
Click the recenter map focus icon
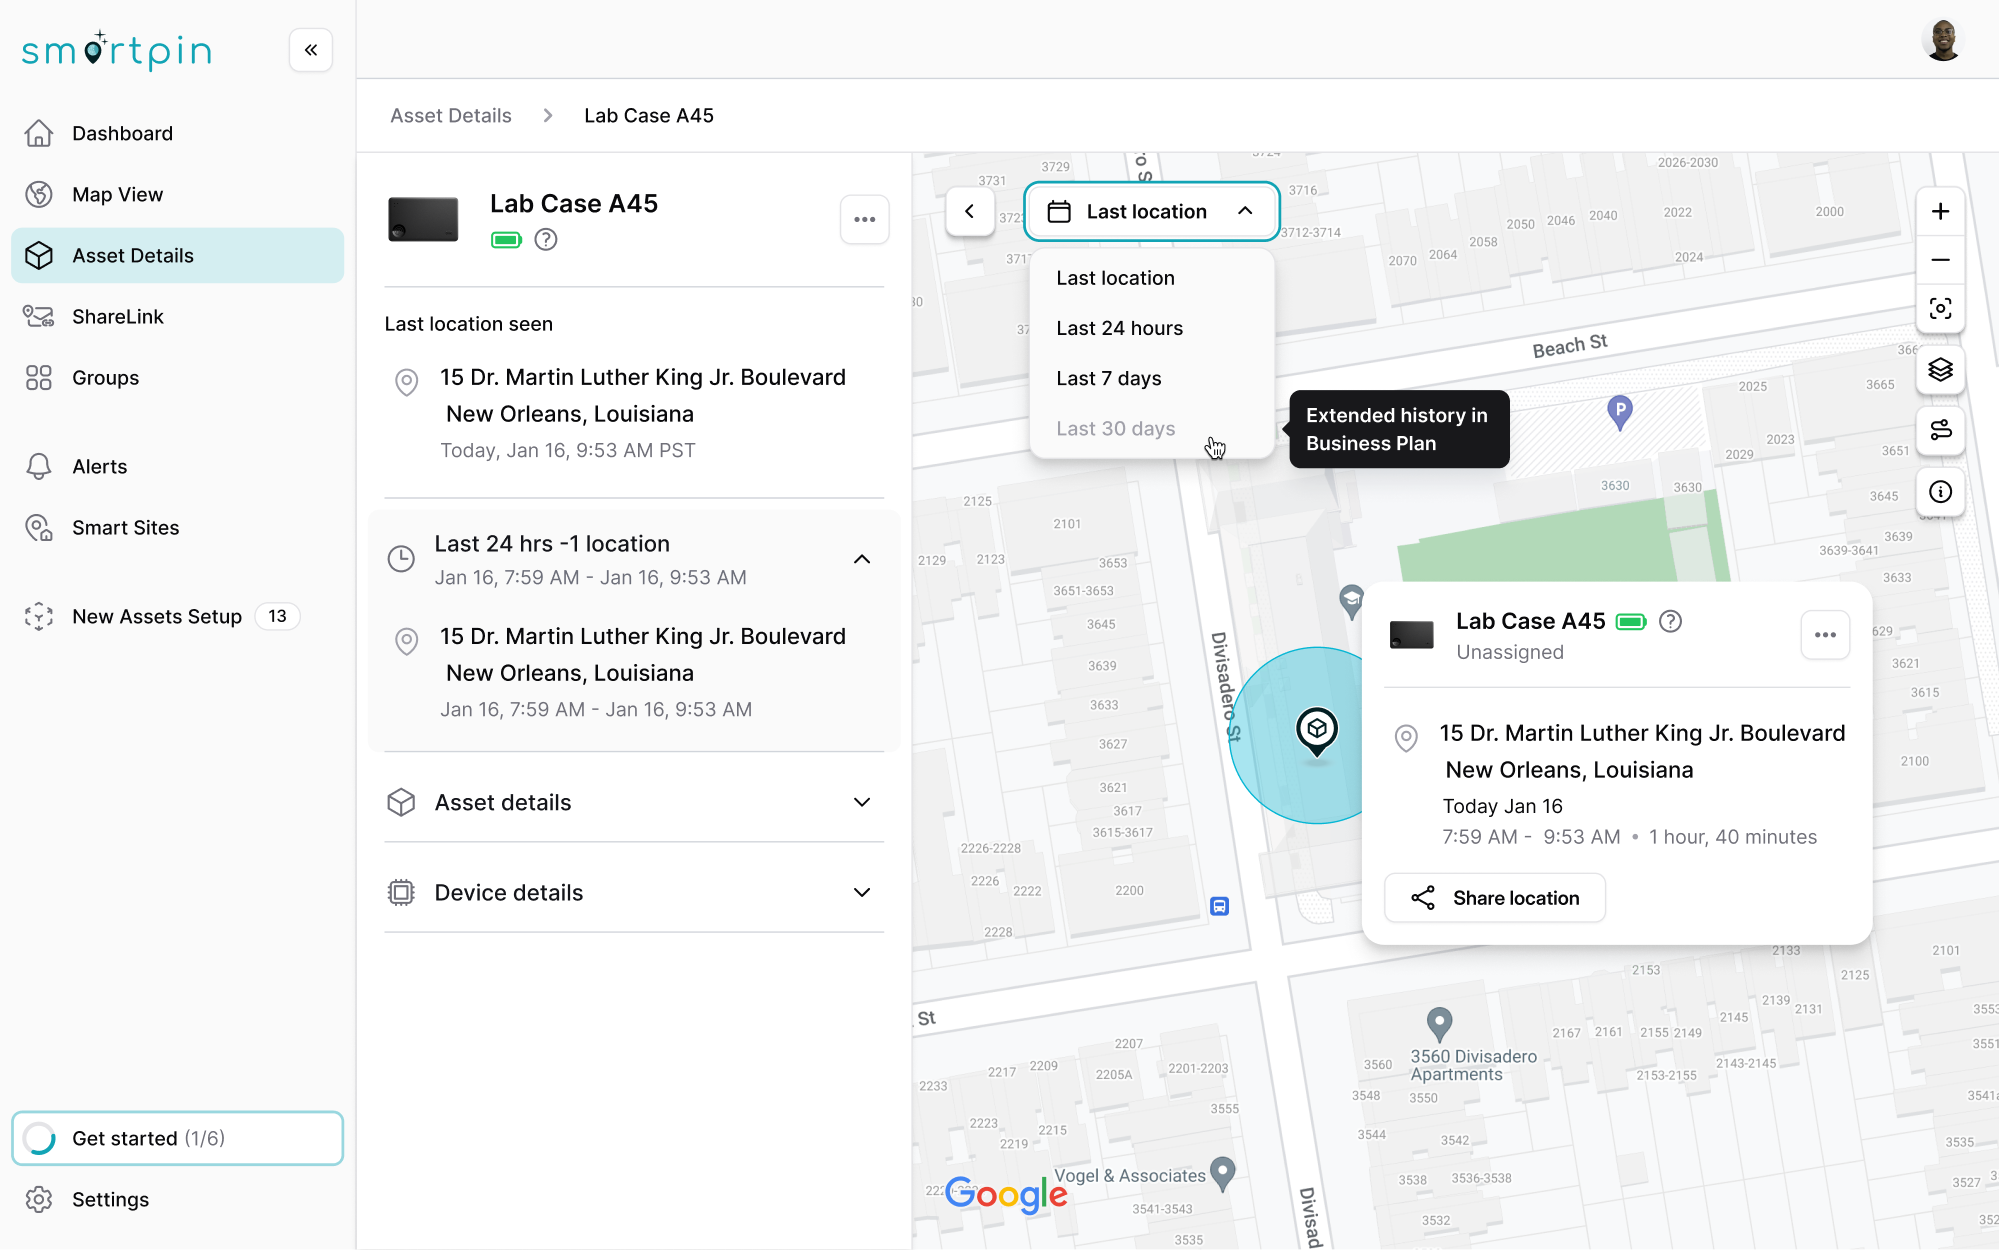pyautogui.click(x=1940, y=309)
